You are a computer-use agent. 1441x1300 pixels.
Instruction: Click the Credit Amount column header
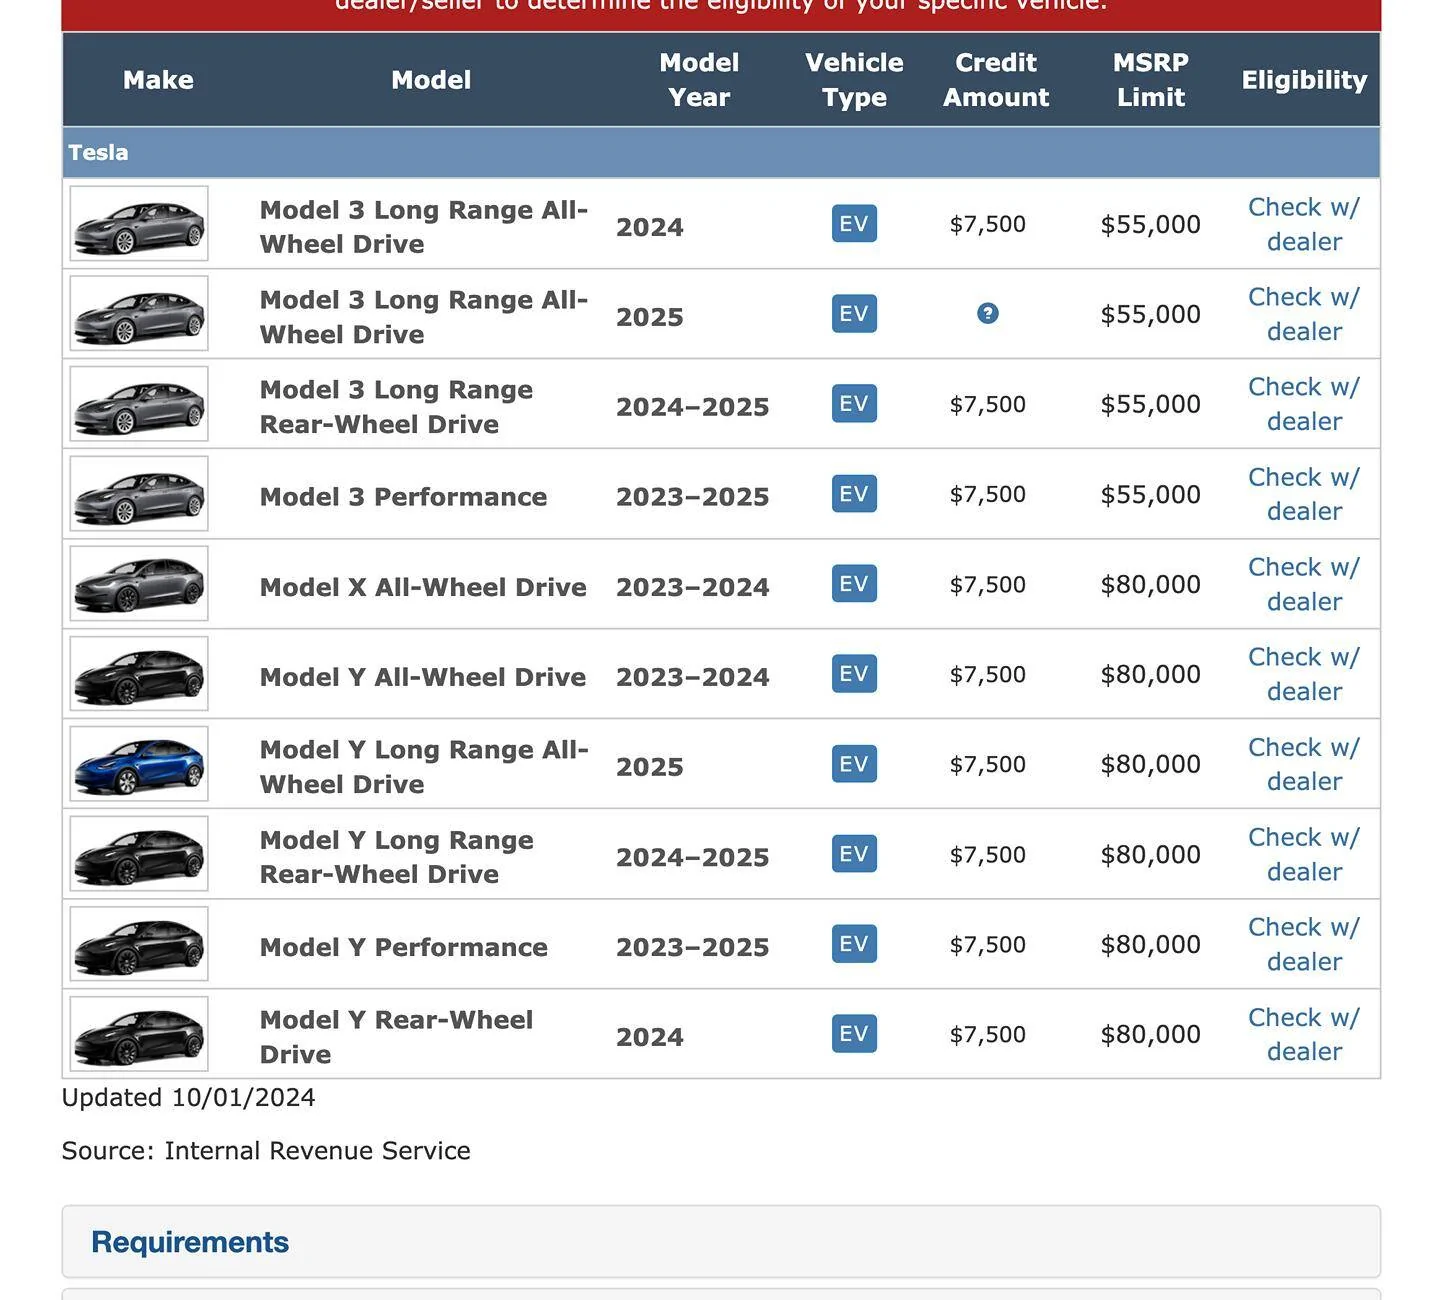(x=996, y=80)
